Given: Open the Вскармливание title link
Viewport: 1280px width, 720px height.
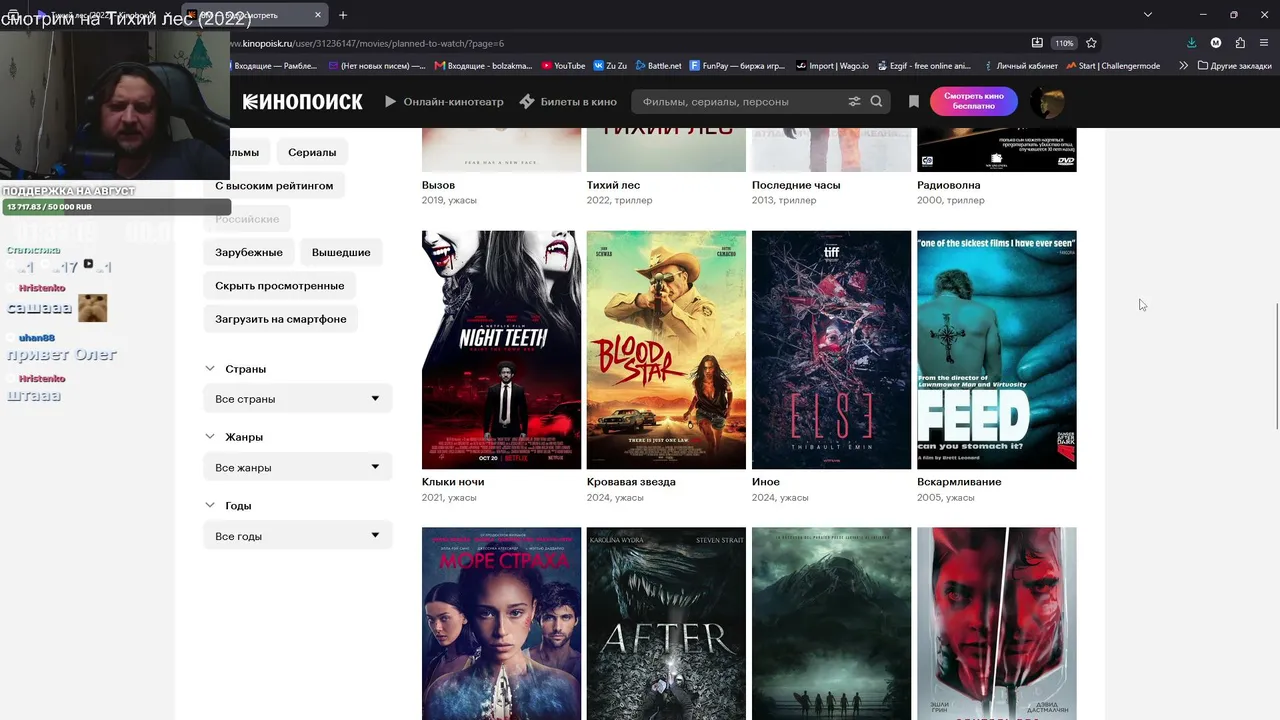Looking at the screenshot, I should (x=959, y=482).
